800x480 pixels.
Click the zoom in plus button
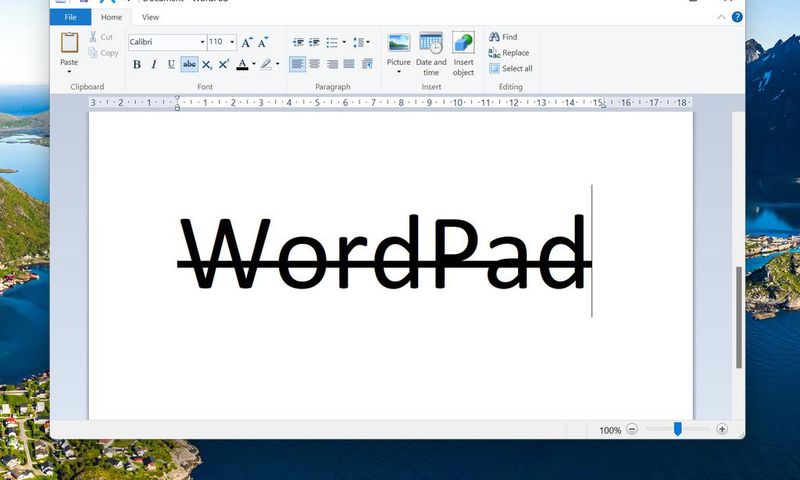pyautogui.click(x=722, y=429)
